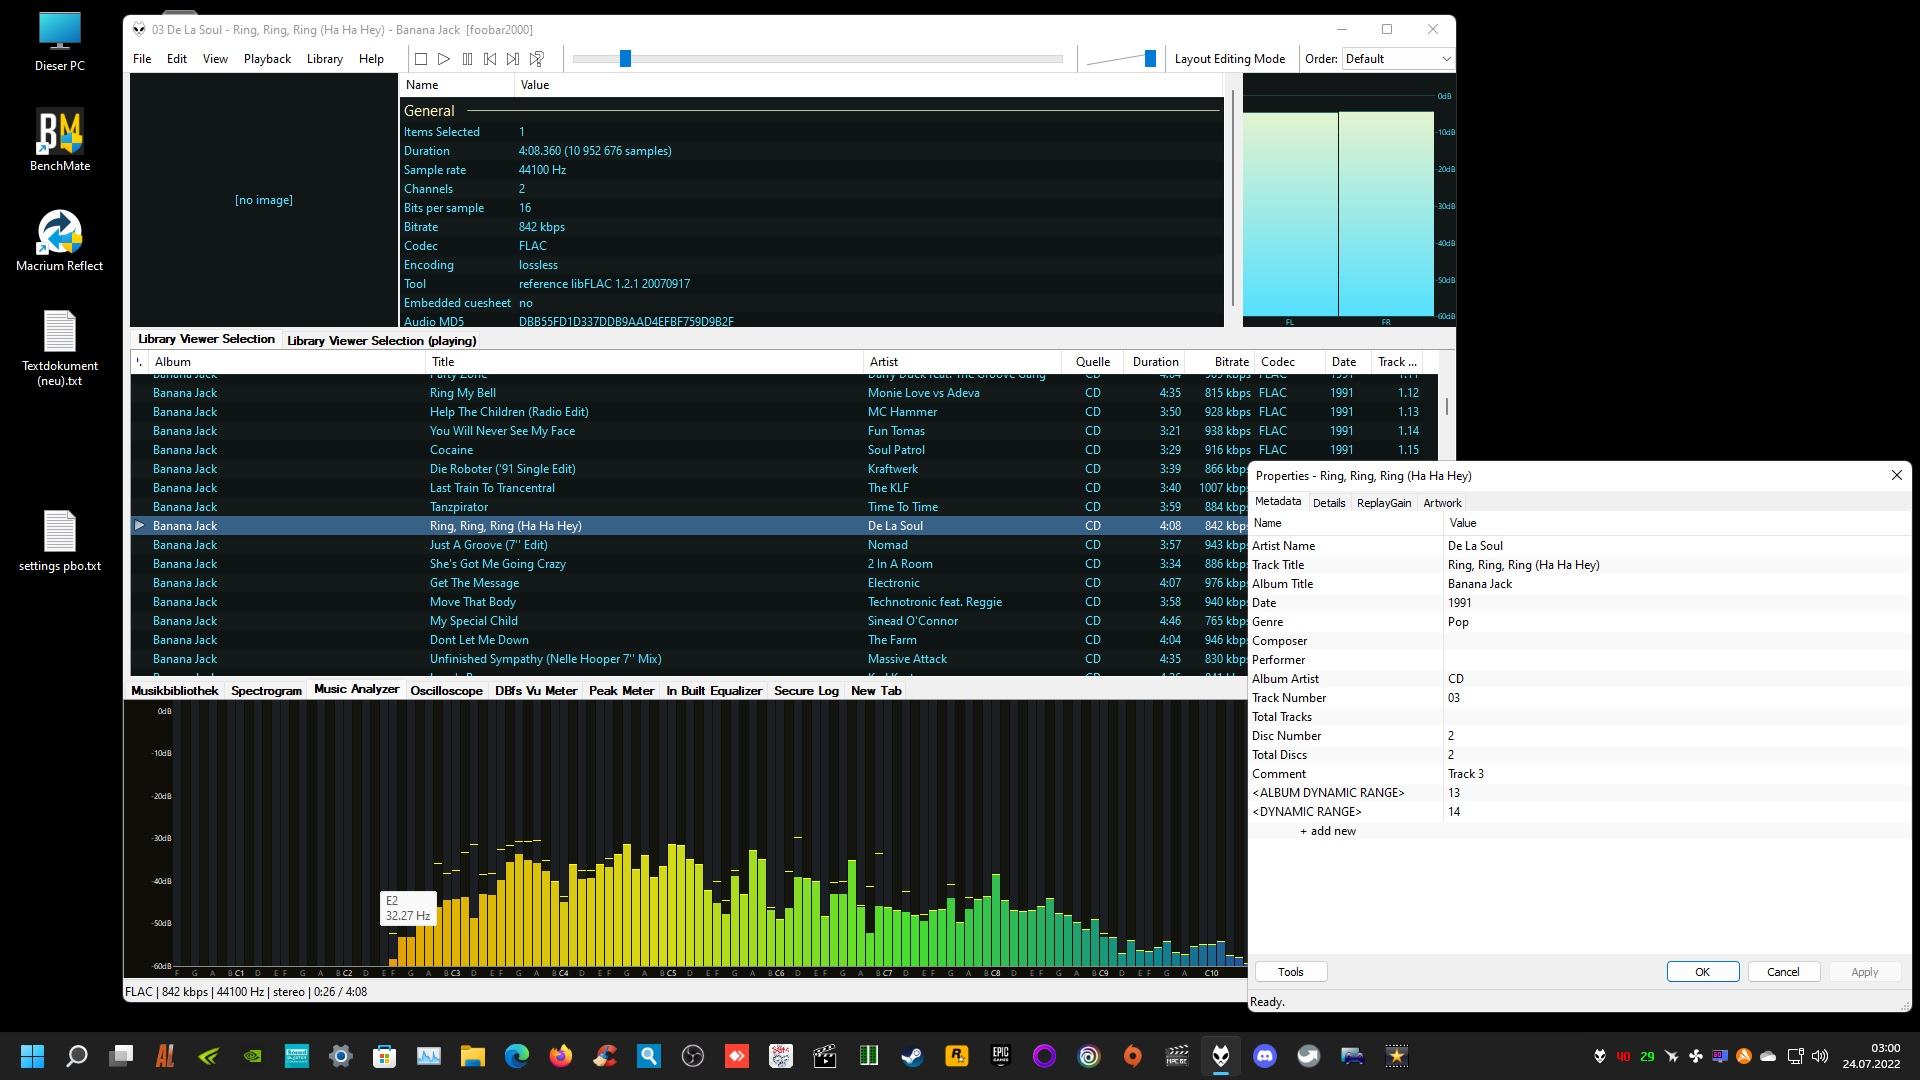Screen dimensions: 1920x1080
Task: Skip to the next track
Action: (513, 59)
